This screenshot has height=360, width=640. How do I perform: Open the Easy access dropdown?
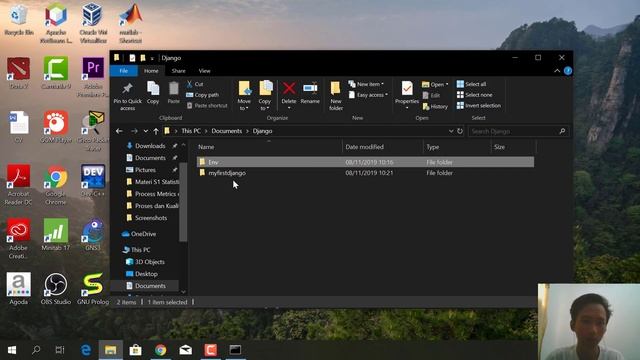coord(368,95)
